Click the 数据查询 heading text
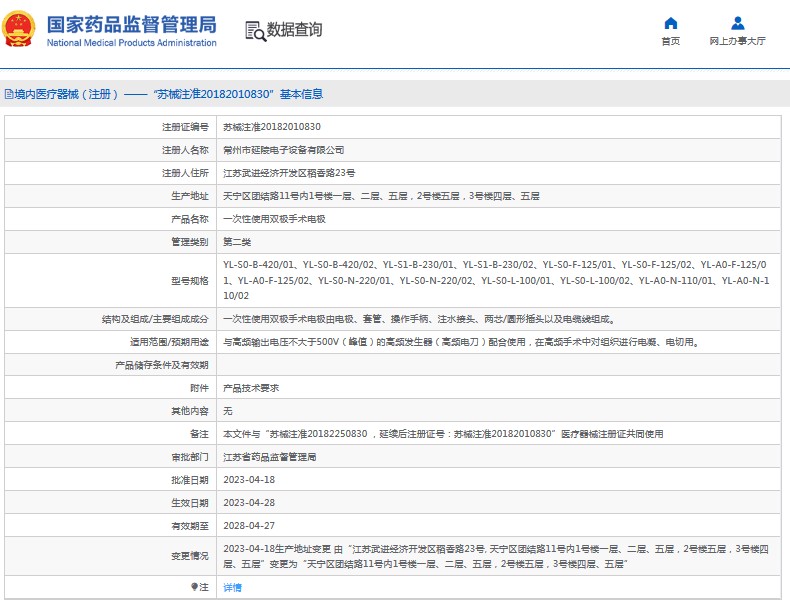Image resolution: width=790 pixels, height=607 pixels. click(294, 30)
